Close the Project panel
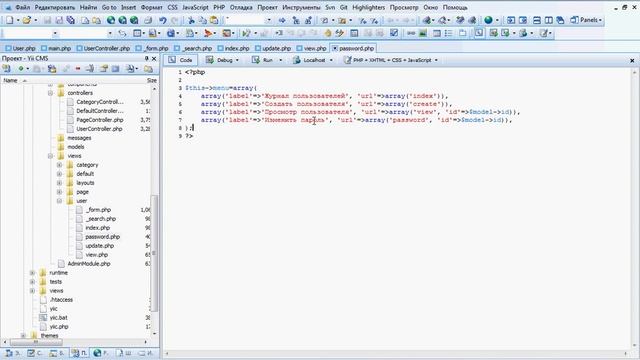The image size is (640, 360). [154, 59]
